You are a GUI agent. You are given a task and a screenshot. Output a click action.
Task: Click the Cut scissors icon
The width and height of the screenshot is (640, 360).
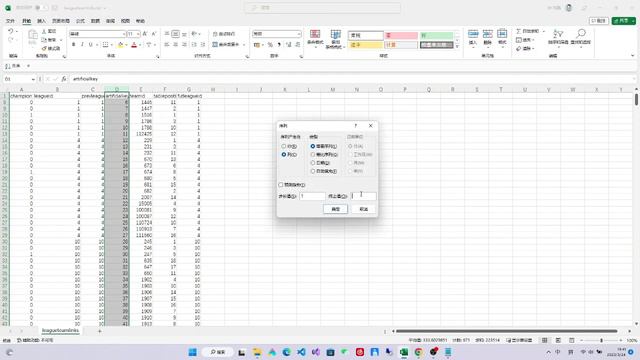44,31
